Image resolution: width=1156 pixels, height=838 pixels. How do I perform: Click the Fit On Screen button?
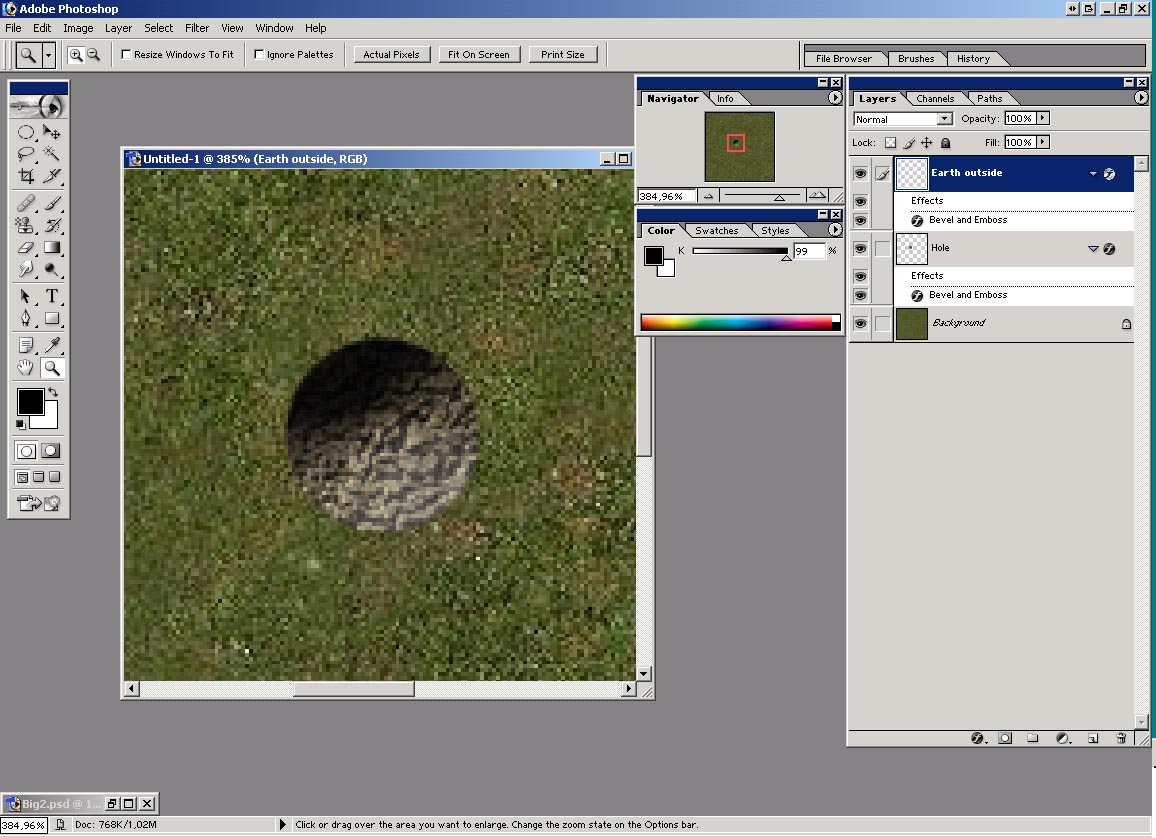pyautogui.click(x=479, y=55)
